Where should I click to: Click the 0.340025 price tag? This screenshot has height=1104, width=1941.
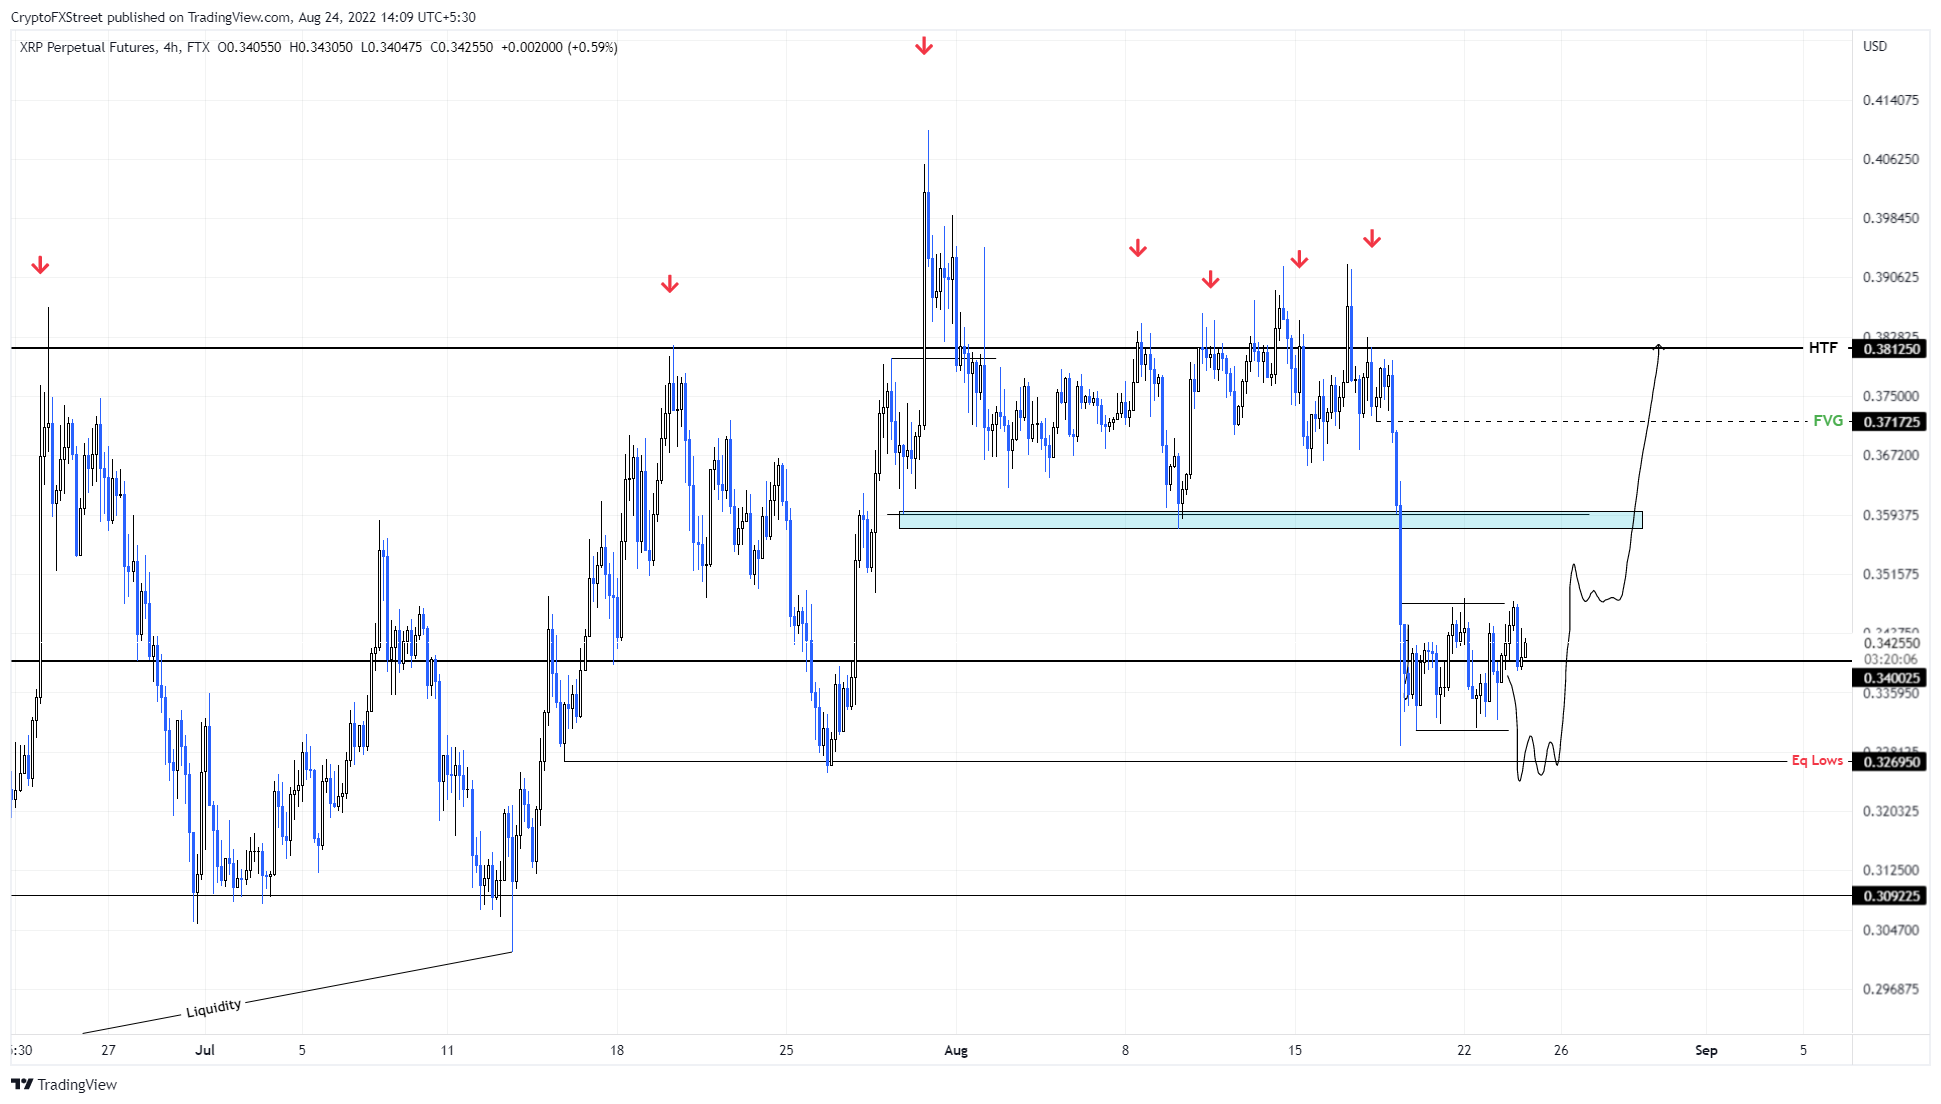point(1889,678)
